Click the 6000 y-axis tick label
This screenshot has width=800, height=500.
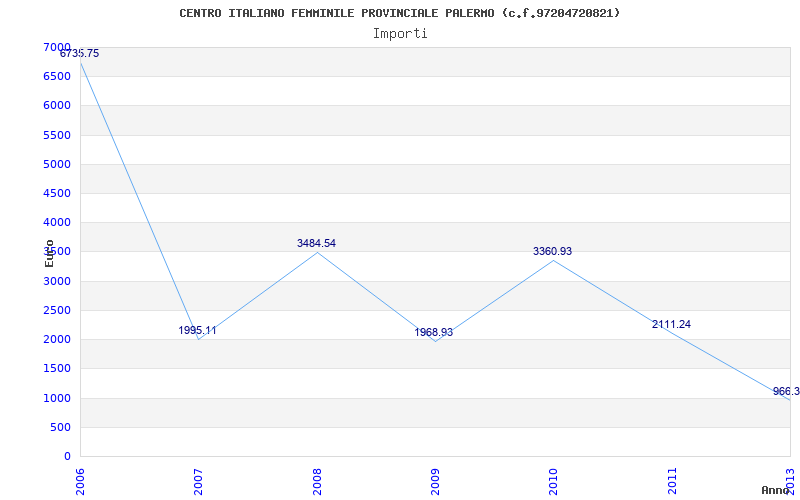coord(57,106)
